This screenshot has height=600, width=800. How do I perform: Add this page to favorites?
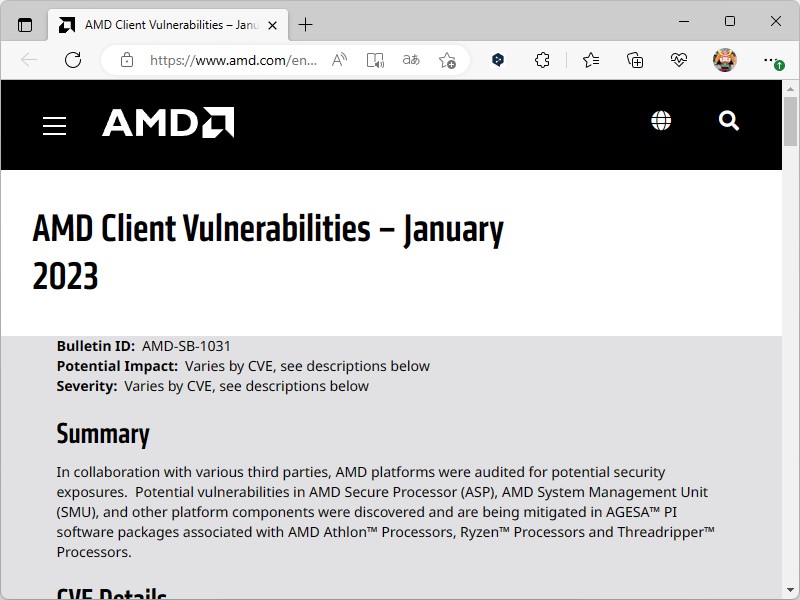(x=447, y=60)
